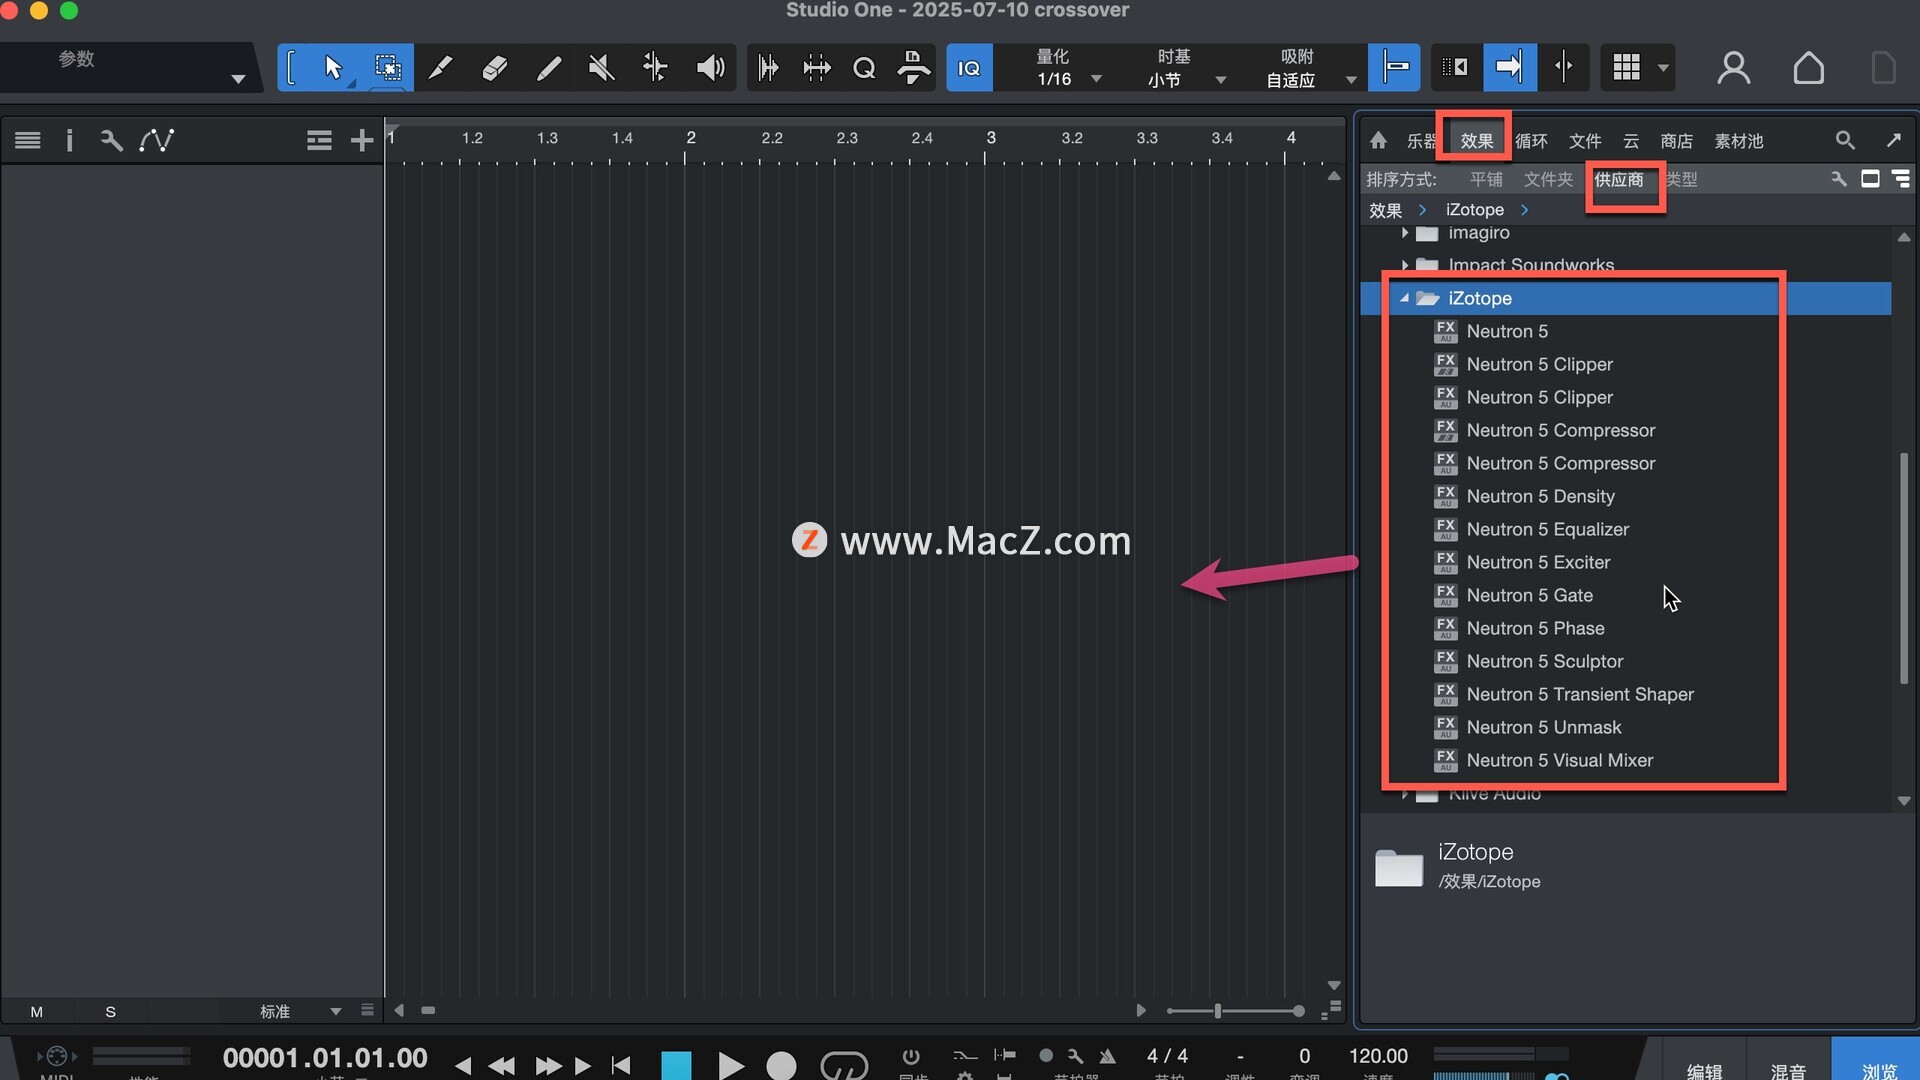Select the Range tool
Viewport: 1920px width, 1080px height.
click(388, 68)
